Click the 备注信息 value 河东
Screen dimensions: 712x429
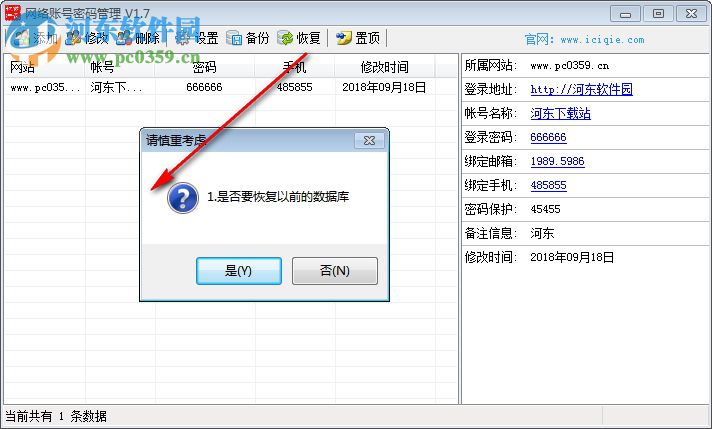click(x=542, y=233)
